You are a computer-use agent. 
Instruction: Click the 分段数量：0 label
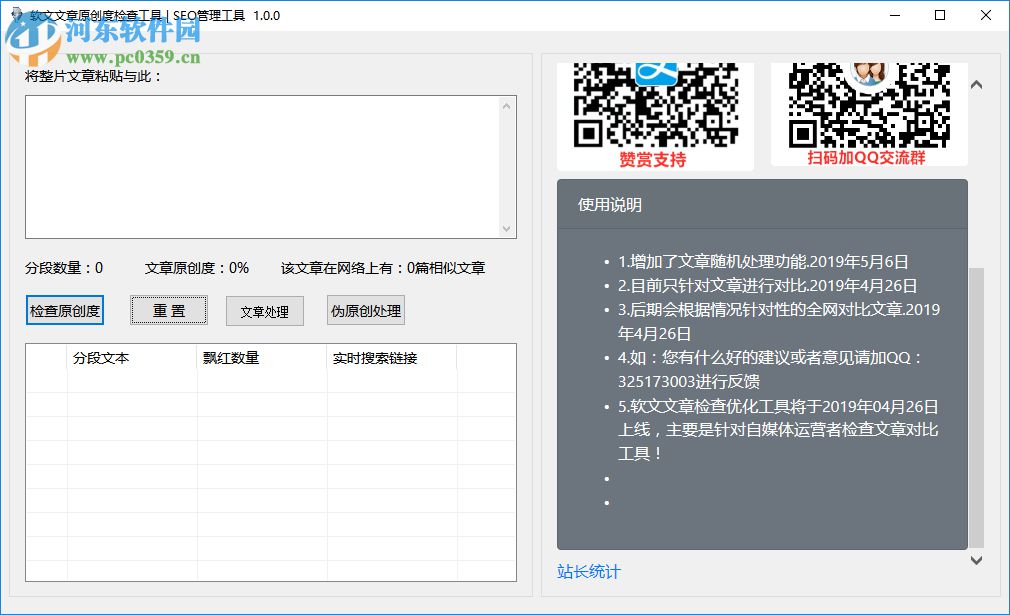coord(64,268)
